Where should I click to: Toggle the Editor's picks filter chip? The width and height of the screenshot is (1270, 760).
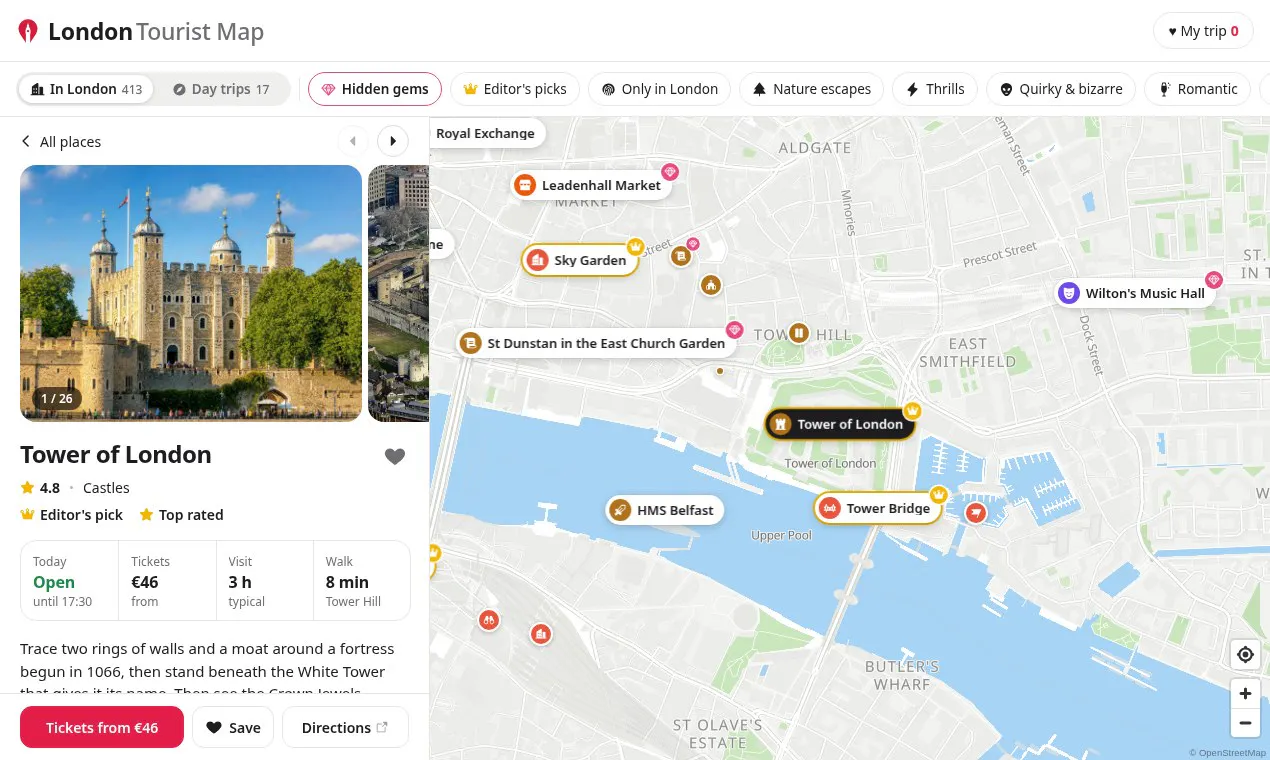(515, 89)
